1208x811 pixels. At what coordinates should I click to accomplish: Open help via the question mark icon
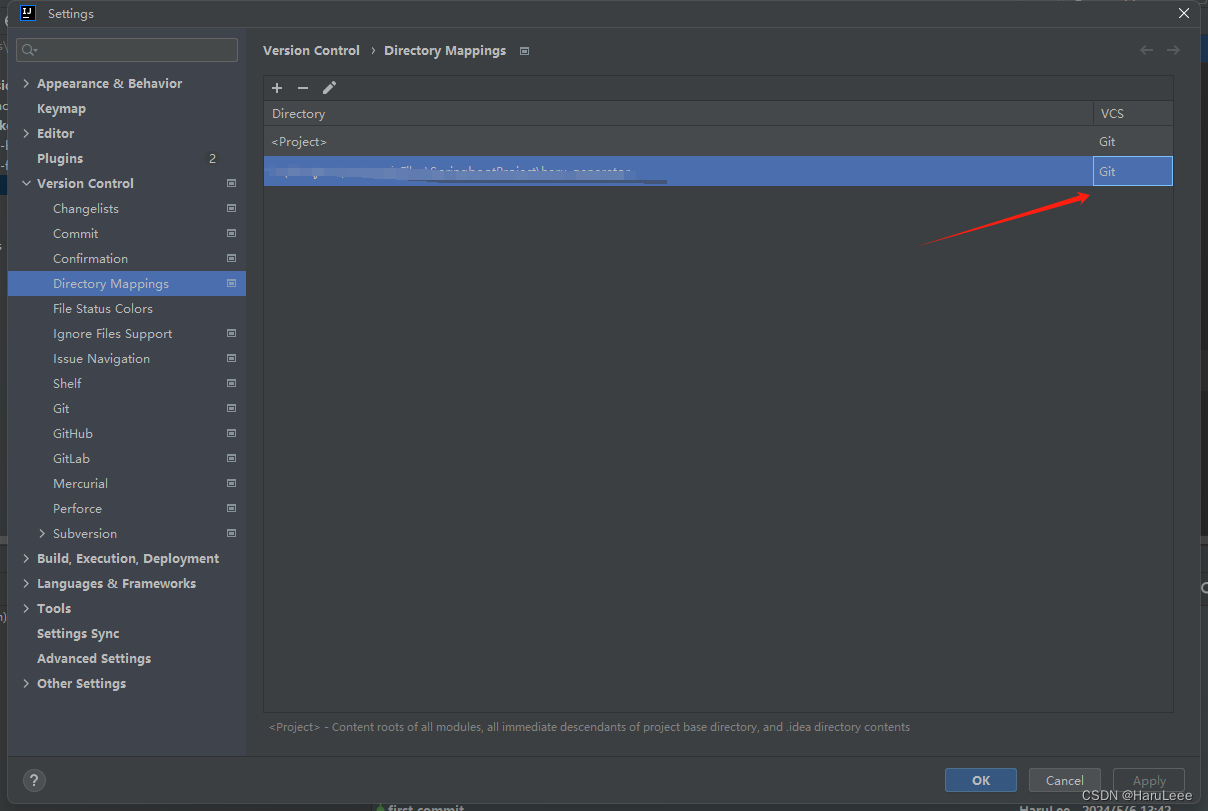34,780
